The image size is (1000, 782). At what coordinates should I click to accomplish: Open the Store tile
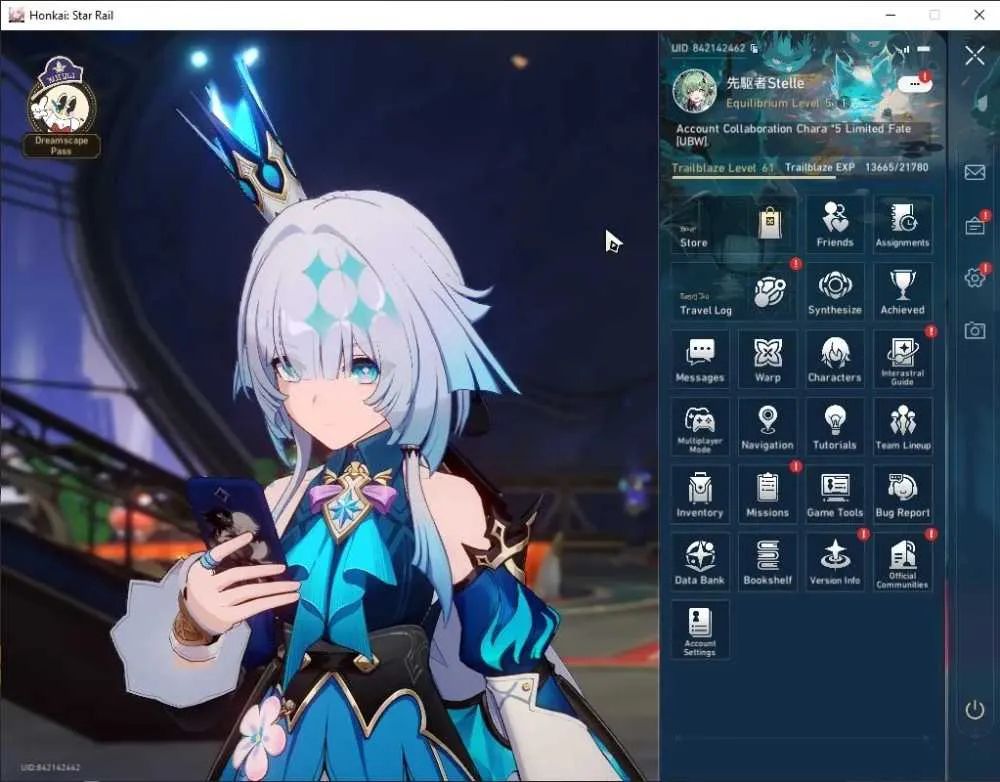733,224
